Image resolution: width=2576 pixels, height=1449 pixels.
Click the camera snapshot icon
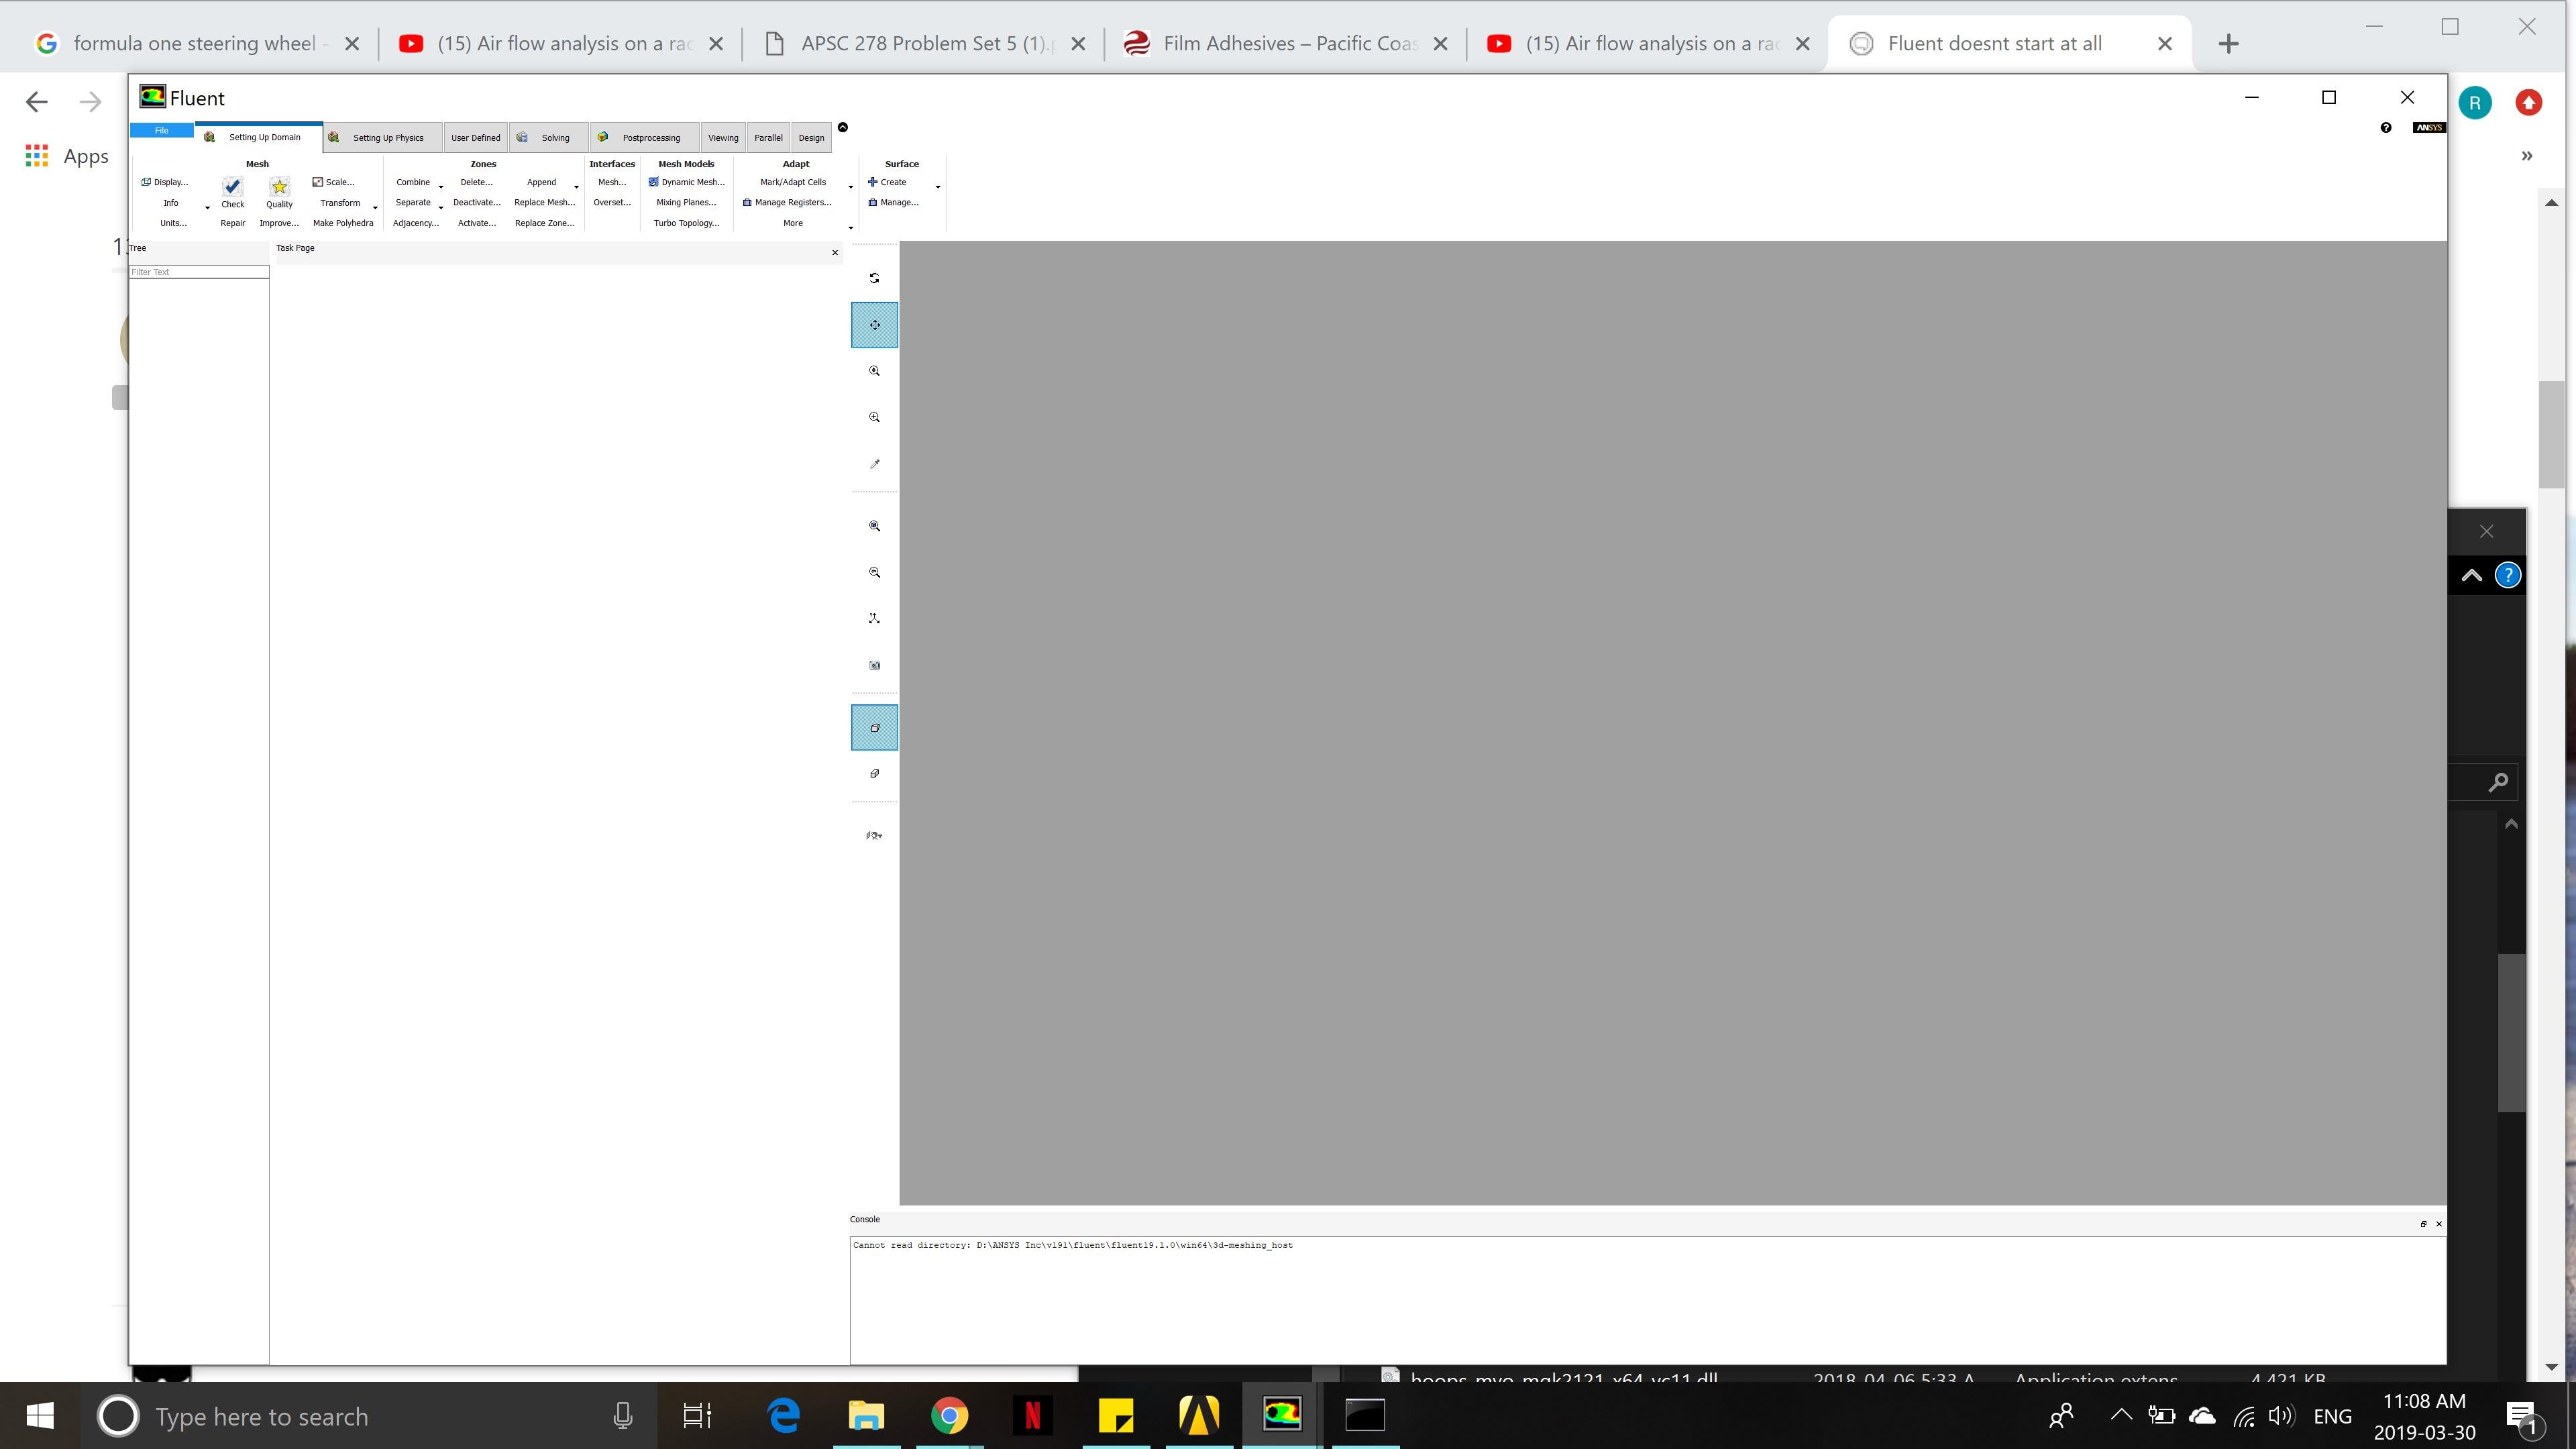[x=874, y=665]
